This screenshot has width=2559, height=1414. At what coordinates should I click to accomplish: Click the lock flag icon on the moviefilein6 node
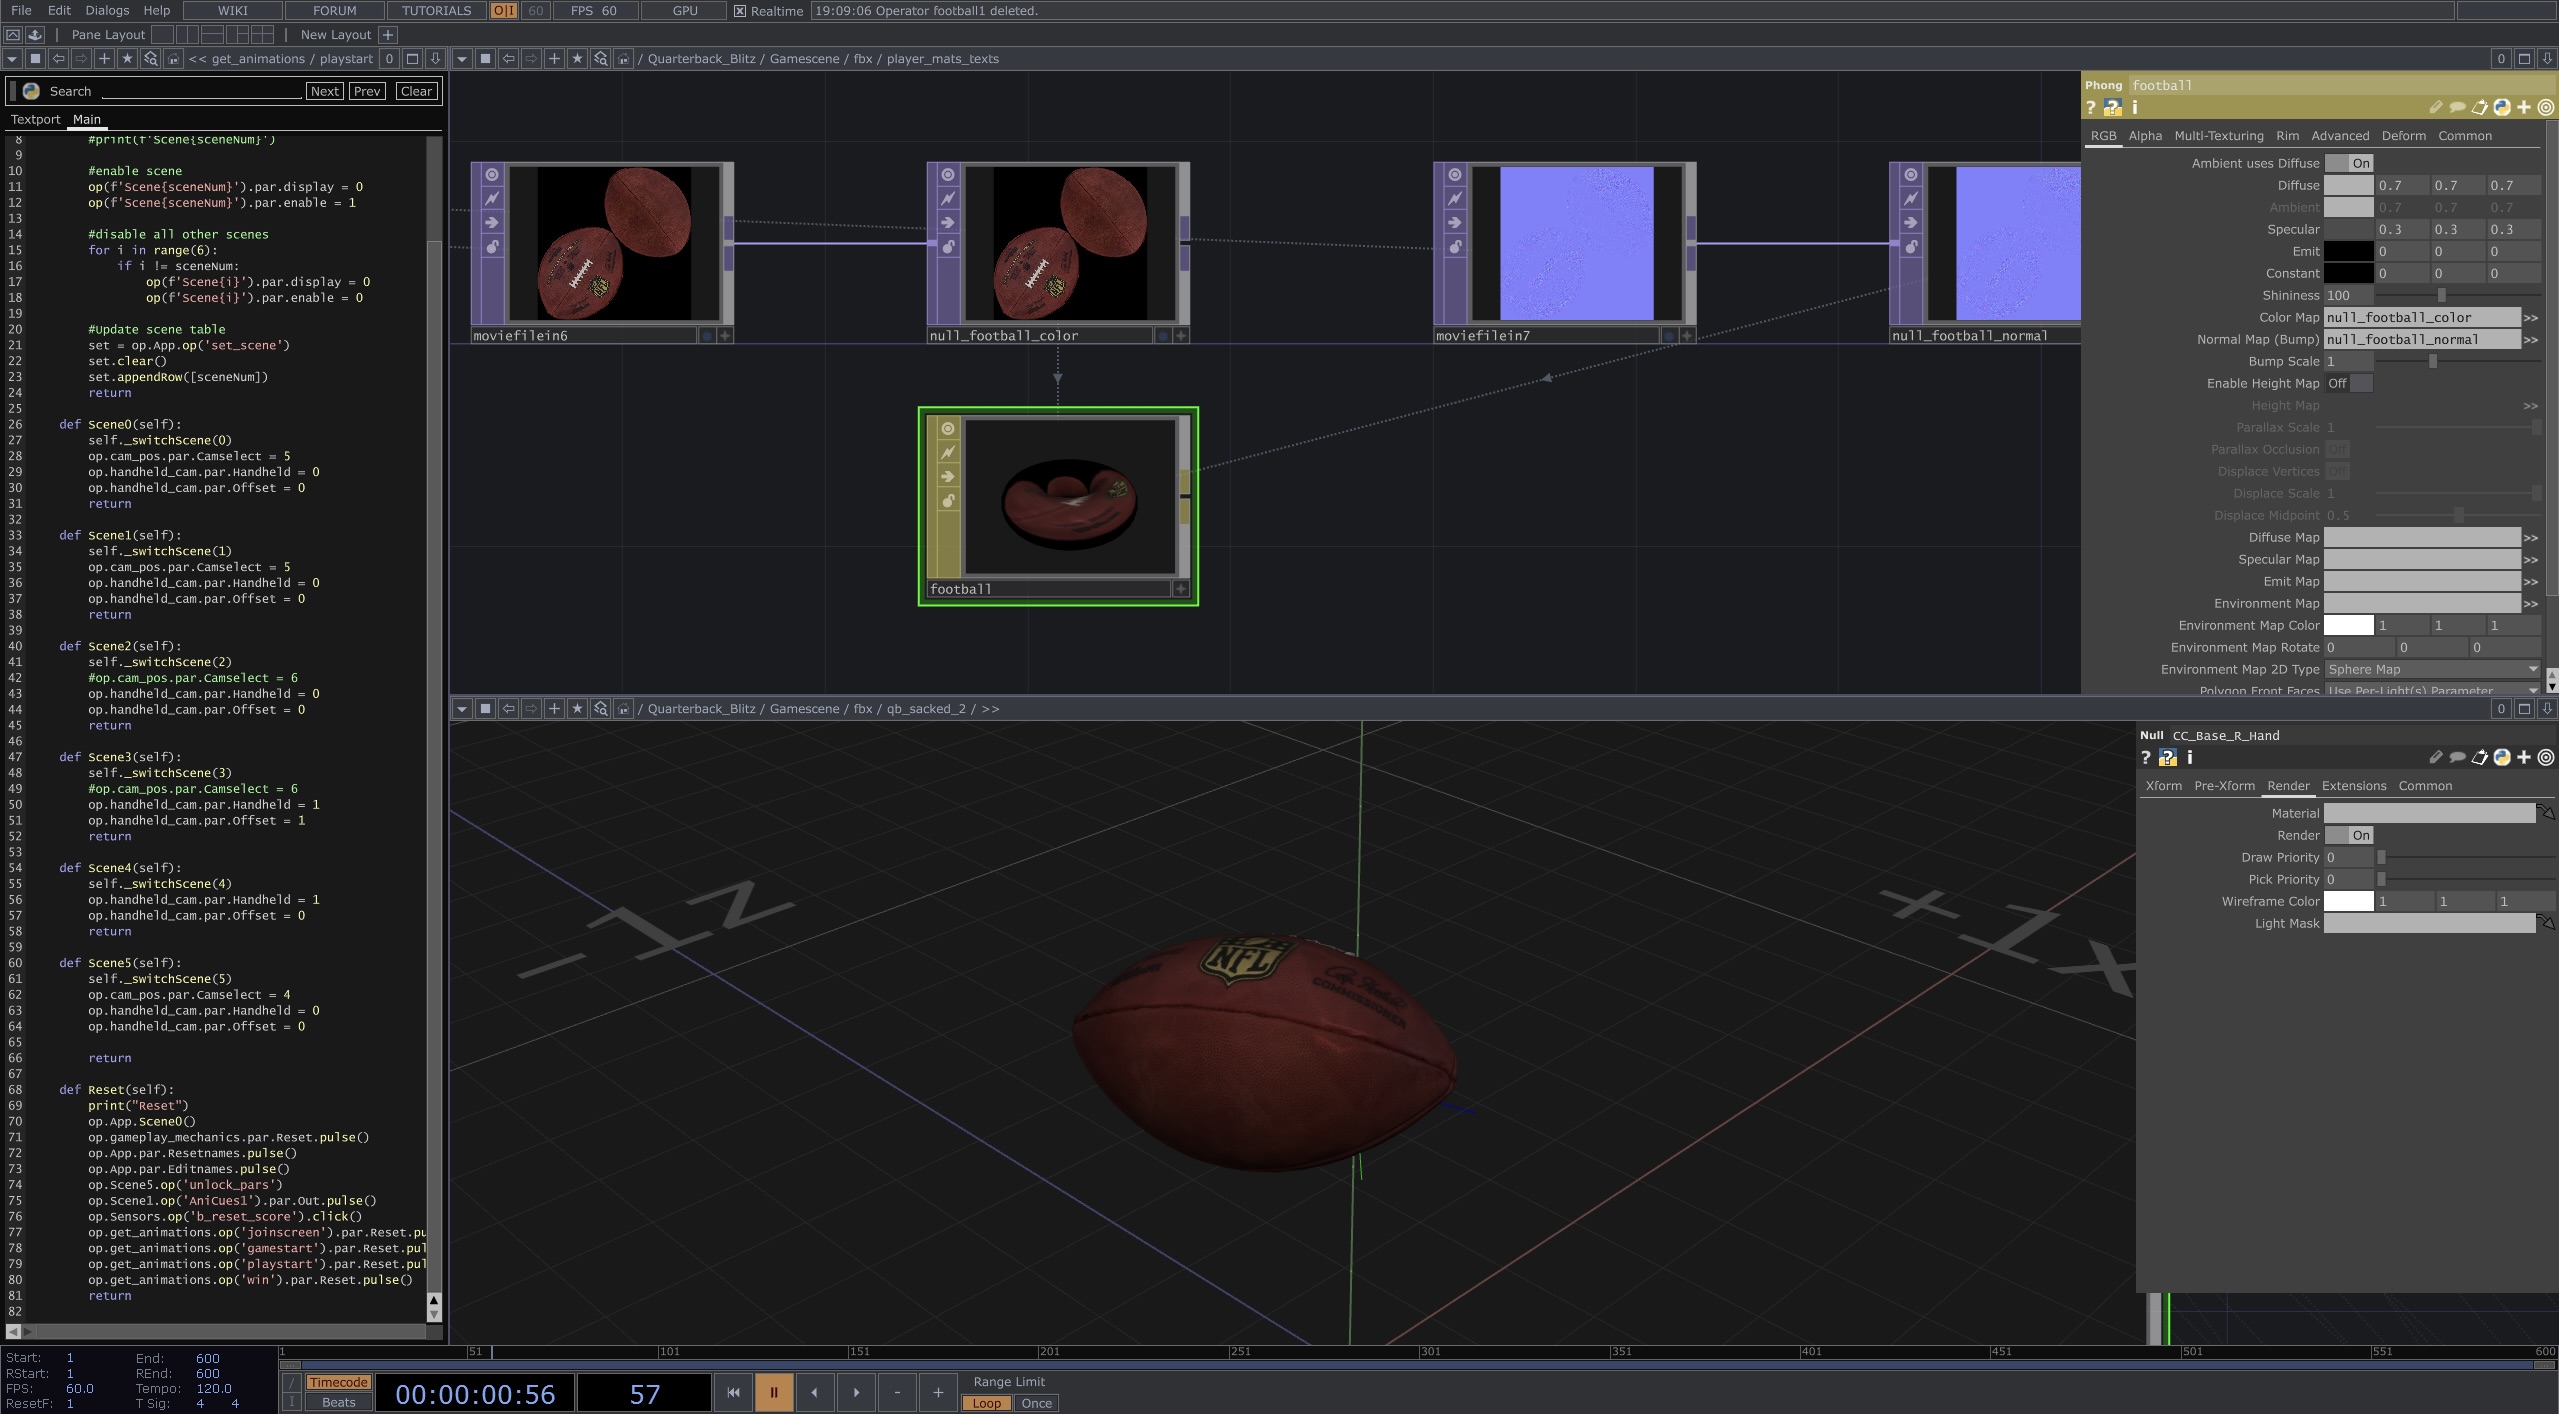tap(492, 247)
